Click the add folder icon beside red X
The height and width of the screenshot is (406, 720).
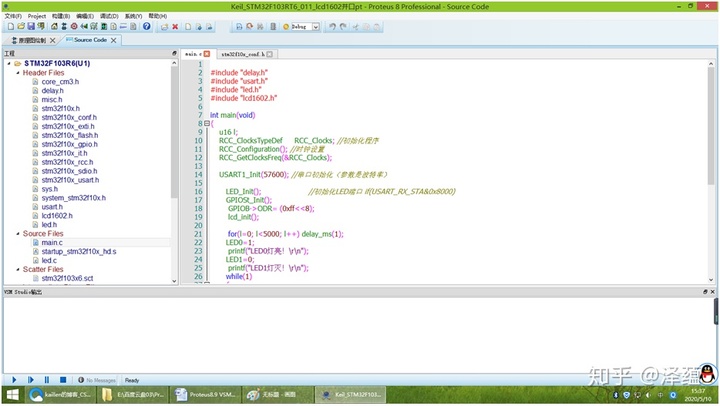[164, 27]
